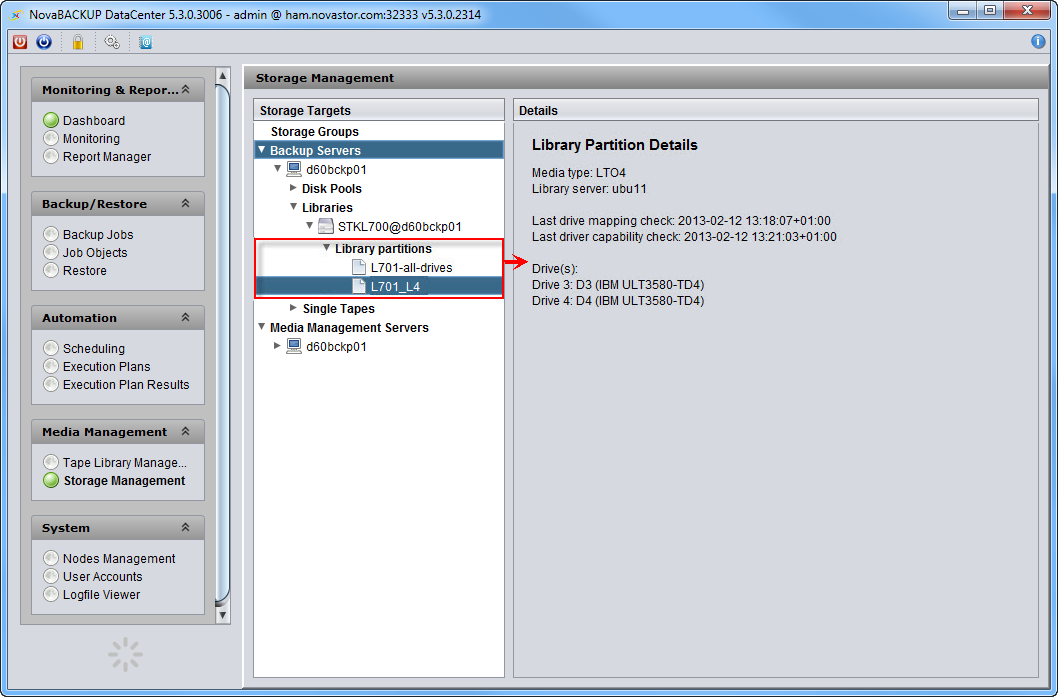The image size is (1058, 697).
Task: Click the red power toolbar icon
Action: (20, 42)
